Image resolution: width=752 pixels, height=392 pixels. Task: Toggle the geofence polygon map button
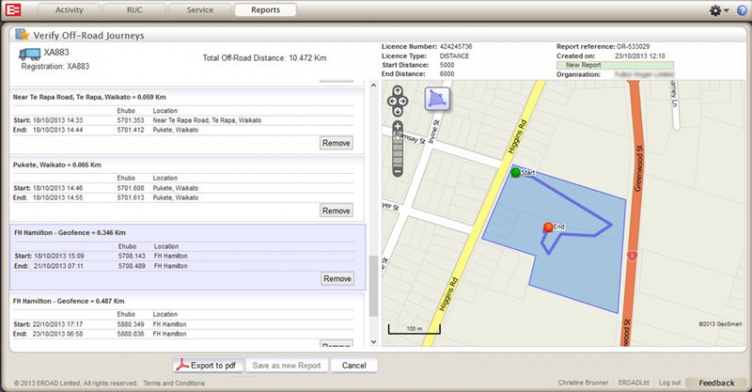pos(437,99)
